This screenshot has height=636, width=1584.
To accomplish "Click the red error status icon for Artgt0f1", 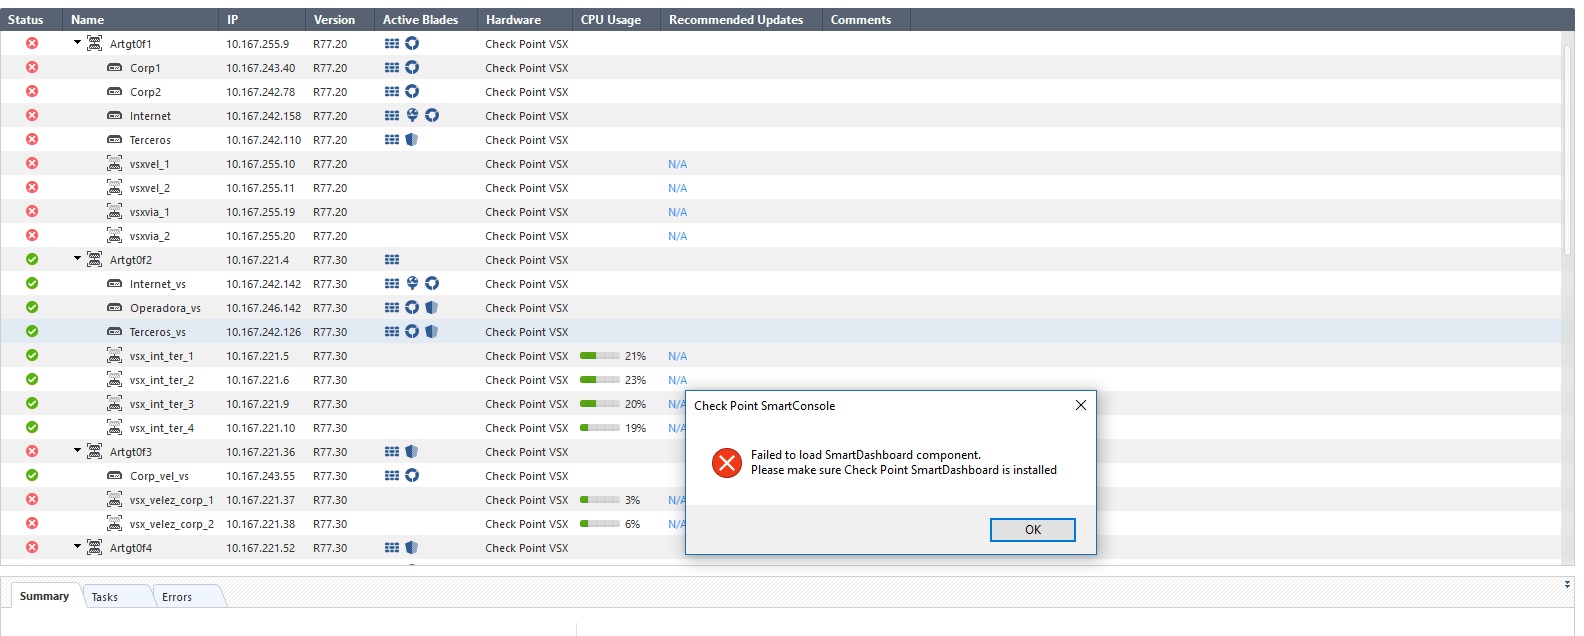I will pyautogui.click(x=32, y=43).
